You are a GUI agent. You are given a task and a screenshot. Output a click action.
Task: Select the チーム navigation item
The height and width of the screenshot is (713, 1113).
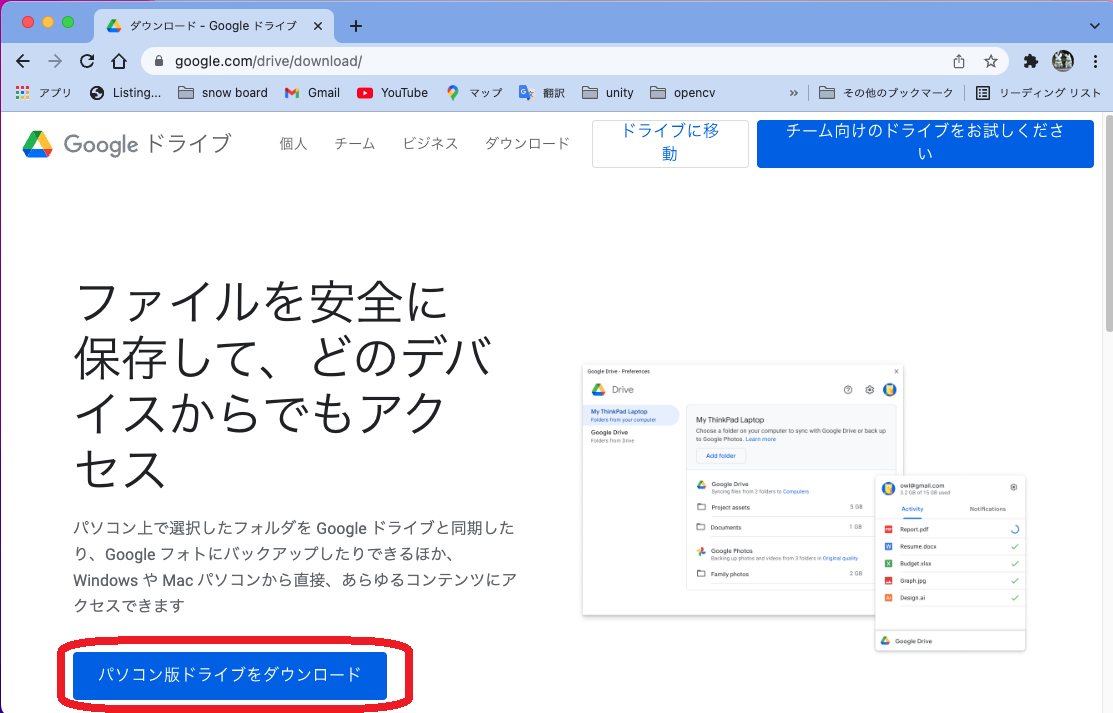[354, 144]
